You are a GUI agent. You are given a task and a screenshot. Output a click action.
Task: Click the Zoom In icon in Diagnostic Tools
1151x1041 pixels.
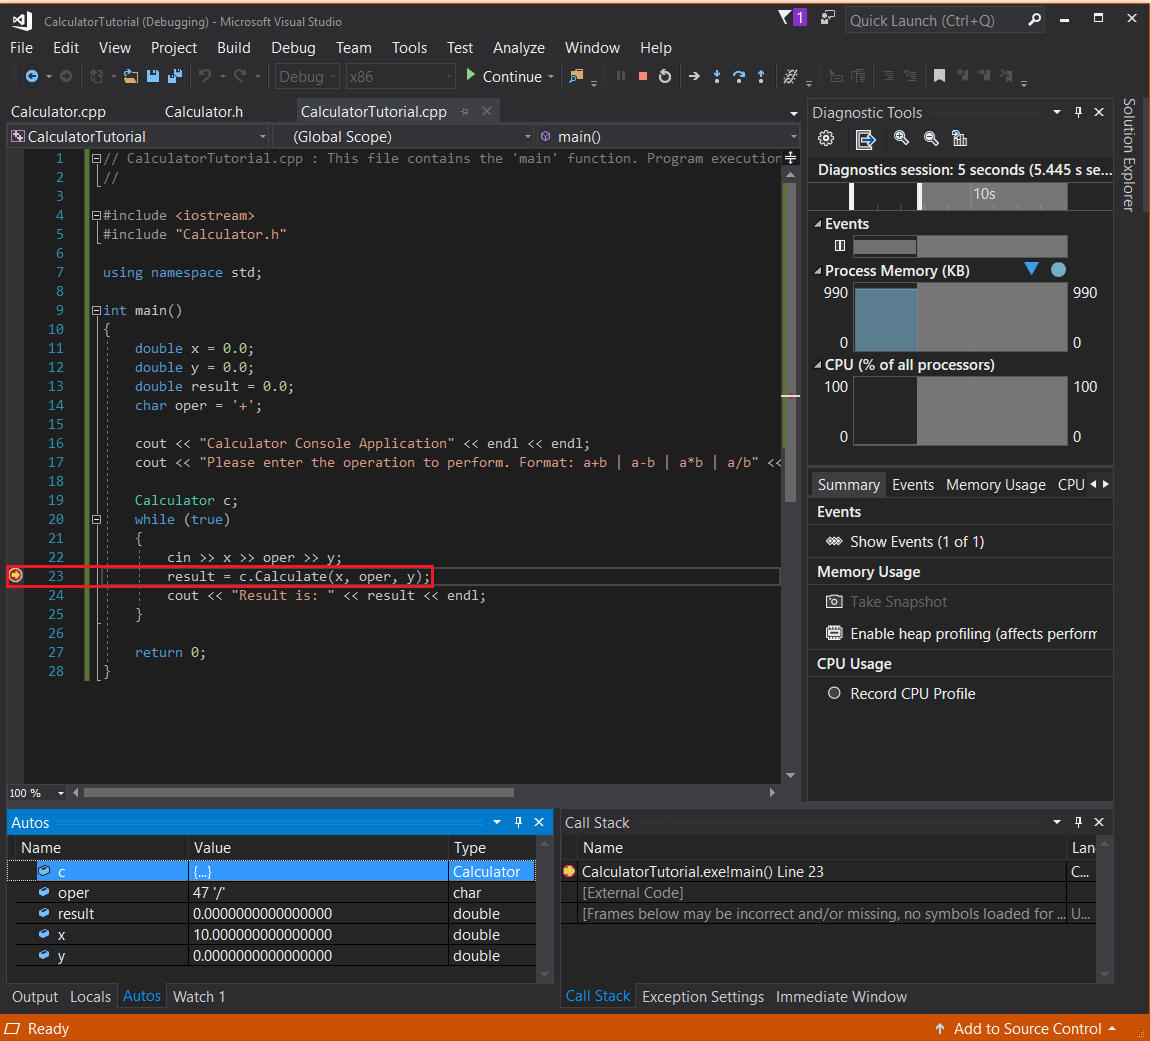pyautogui.click(x=902, y=138)
